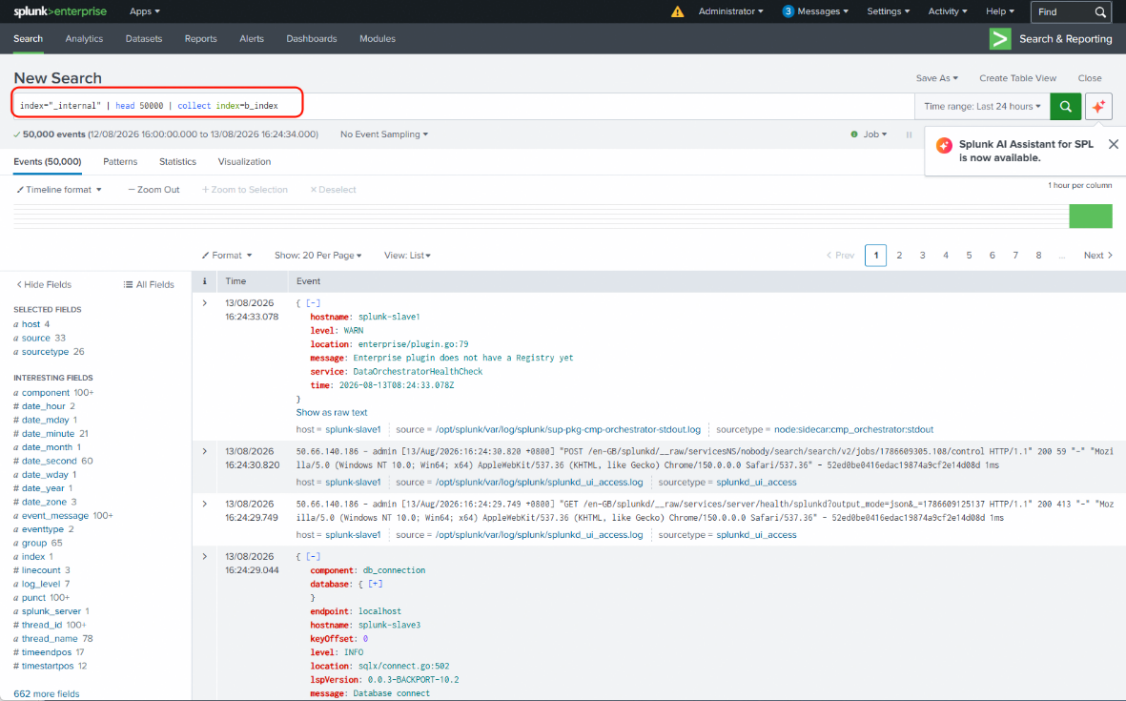Select the log_level field
Image resolution: width=1126 pixels, height=701 pixels.
tap(42, 584)
